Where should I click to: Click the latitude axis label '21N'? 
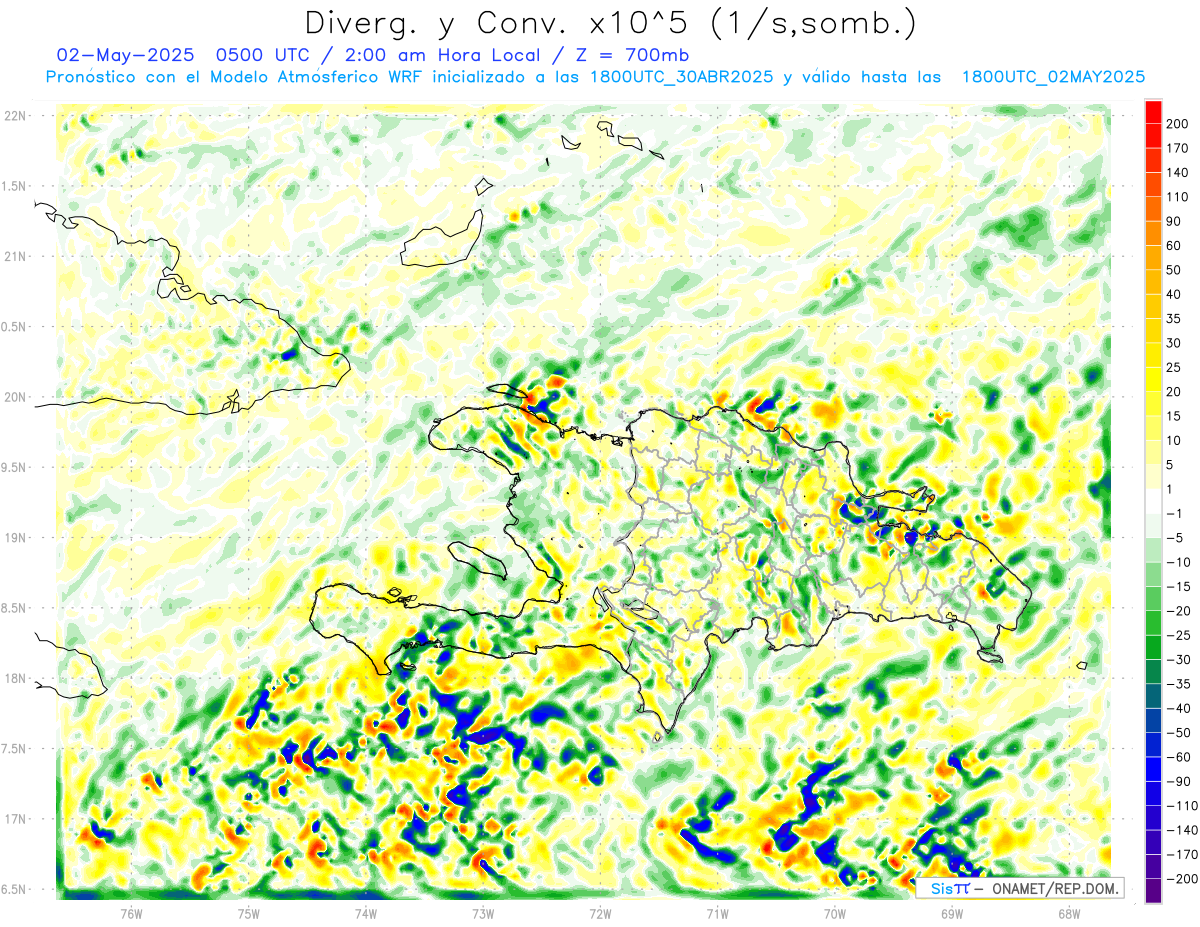[x=15, y=256]
